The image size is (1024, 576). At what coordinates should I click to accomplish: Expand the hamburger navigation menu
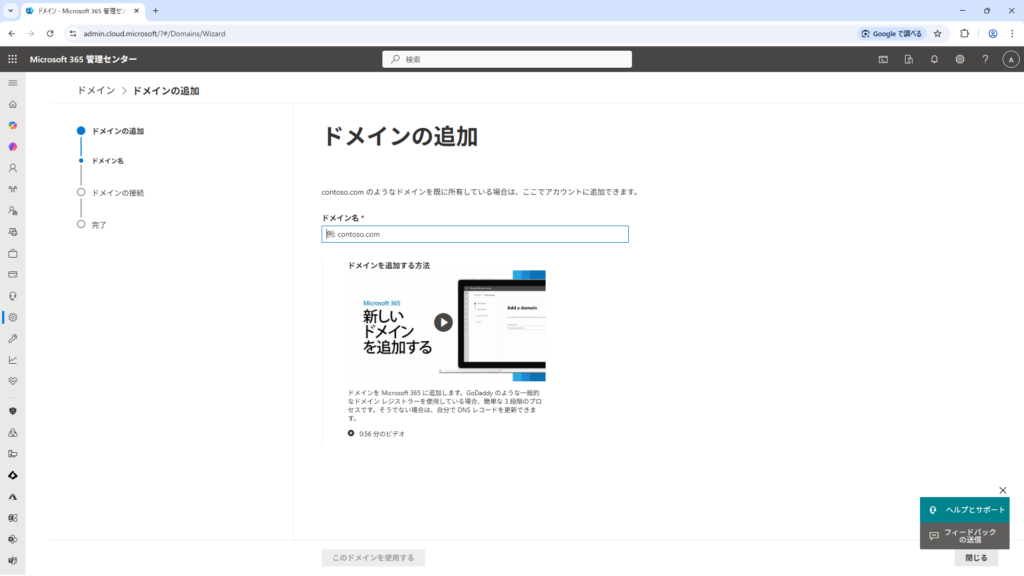[13, 82]
